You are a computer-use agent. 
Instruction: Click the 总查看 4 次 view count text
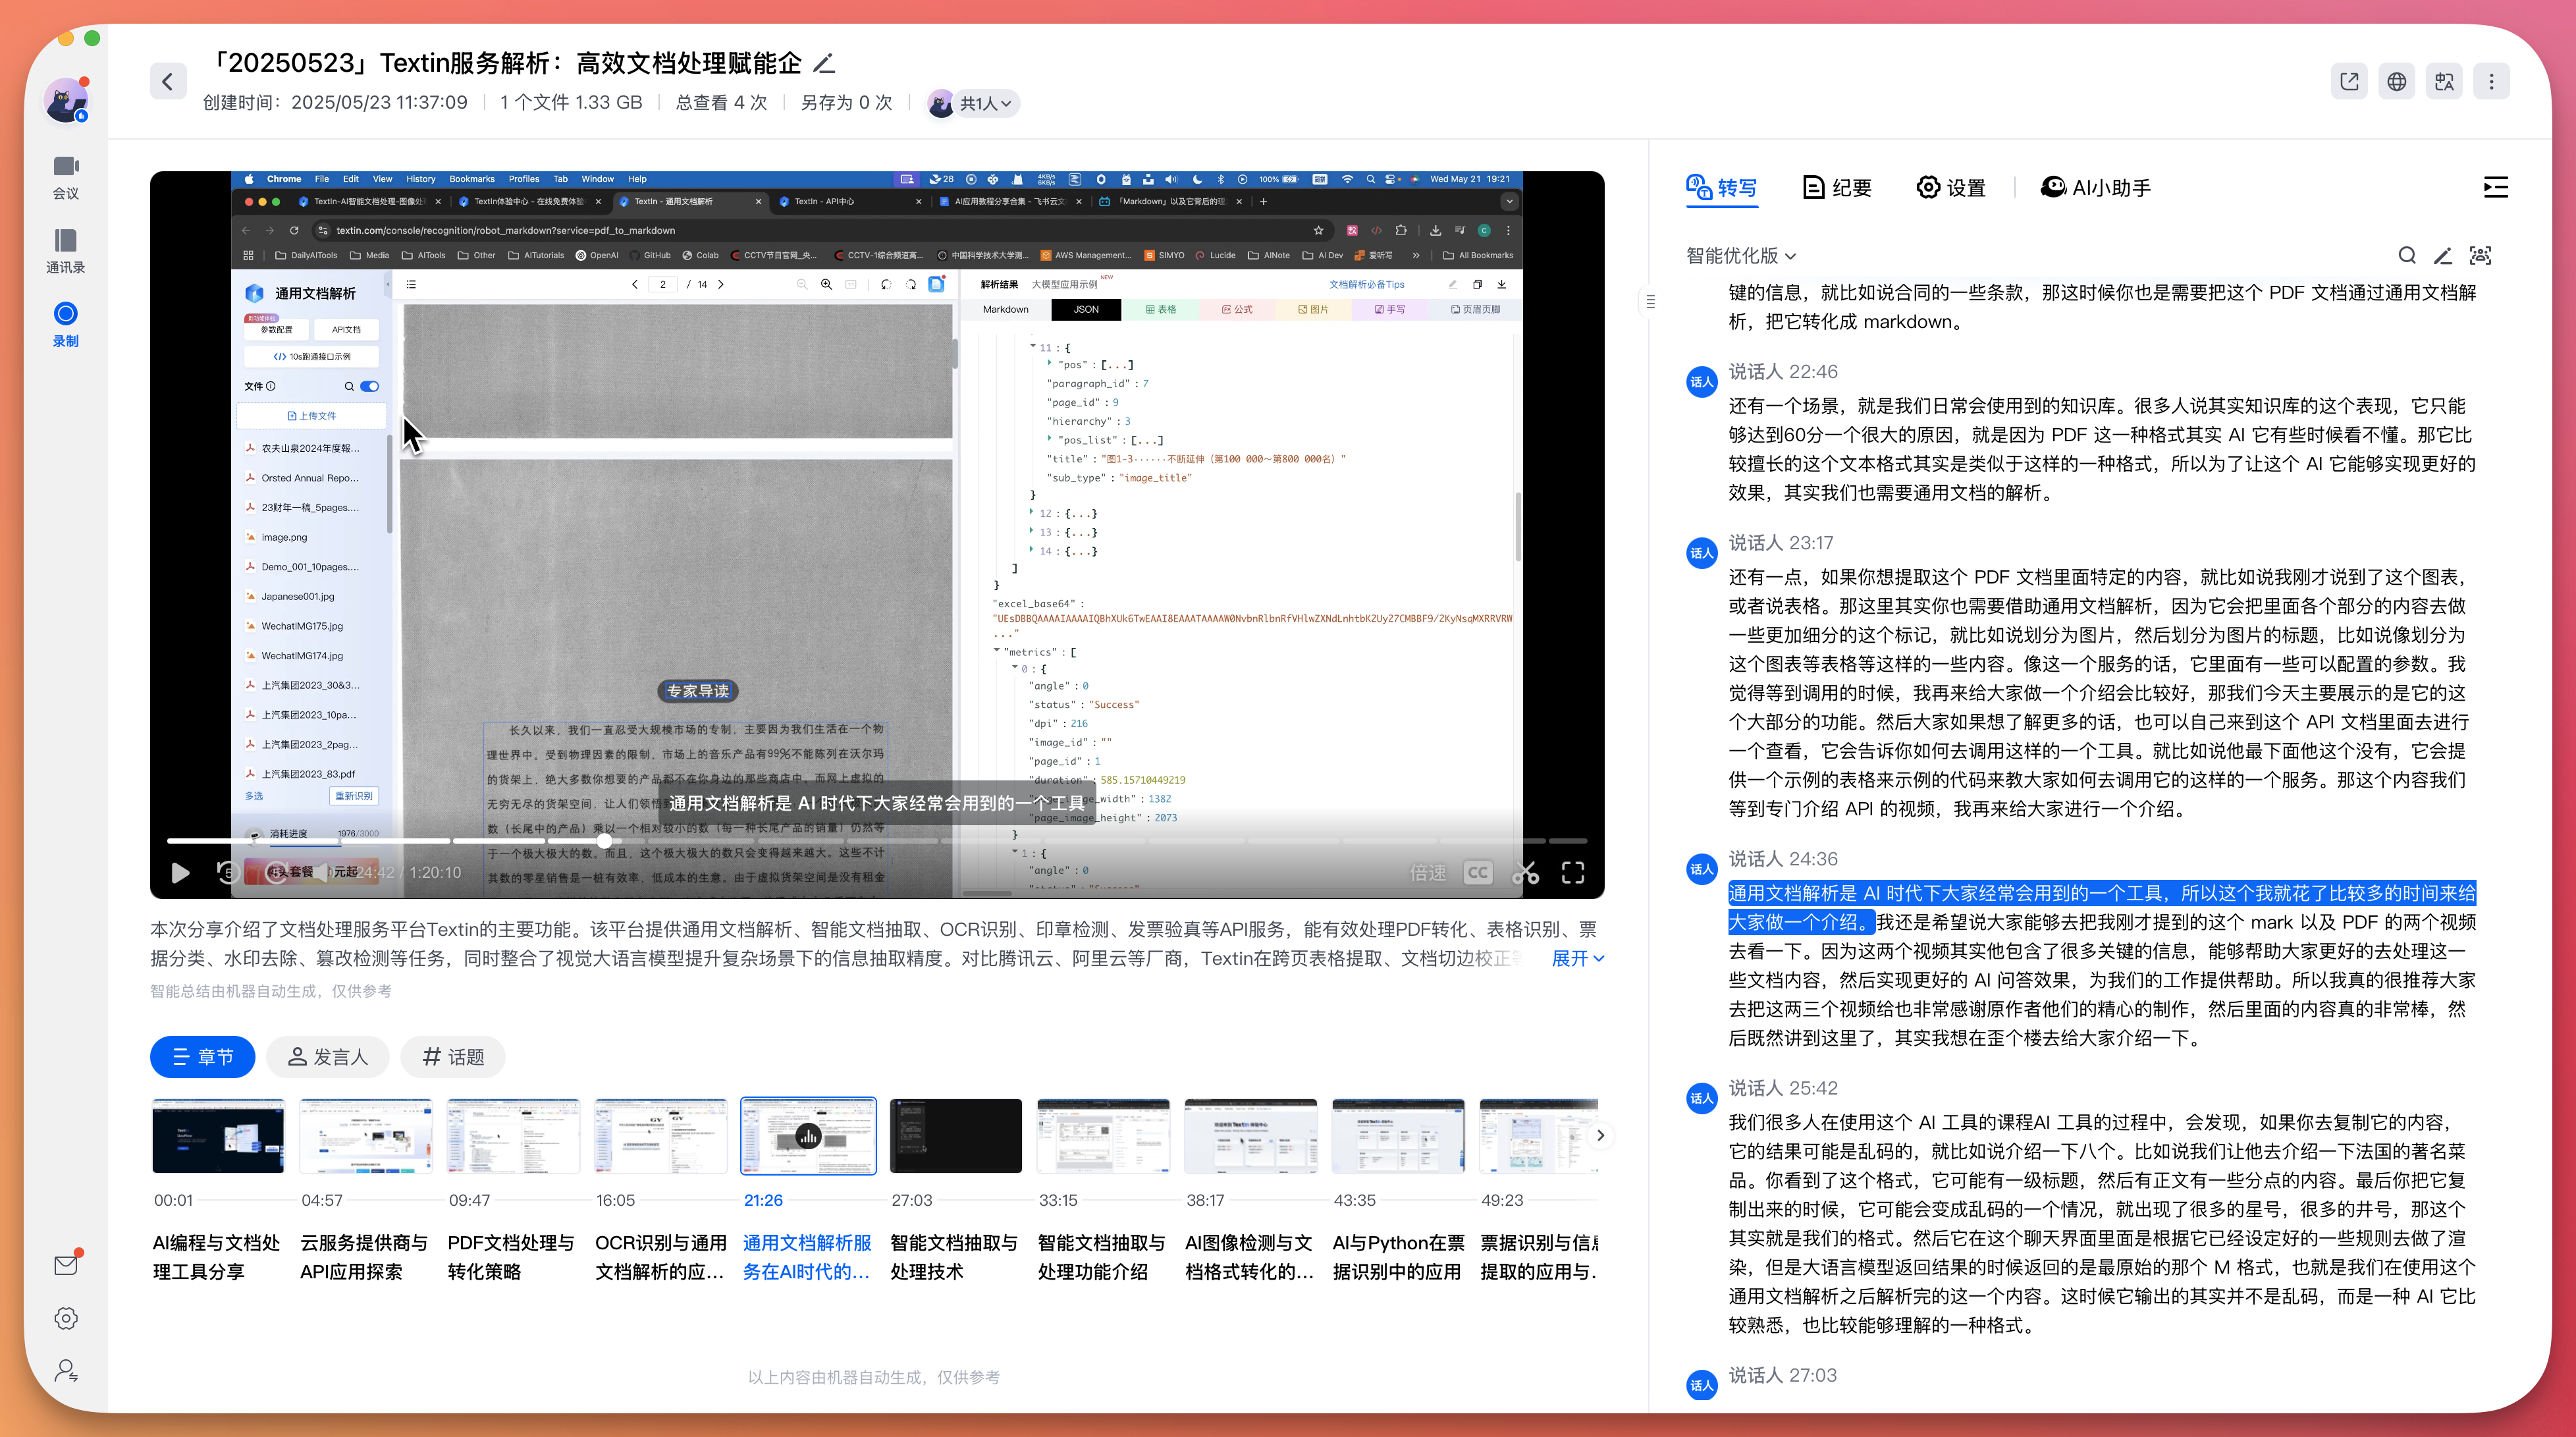722,103
